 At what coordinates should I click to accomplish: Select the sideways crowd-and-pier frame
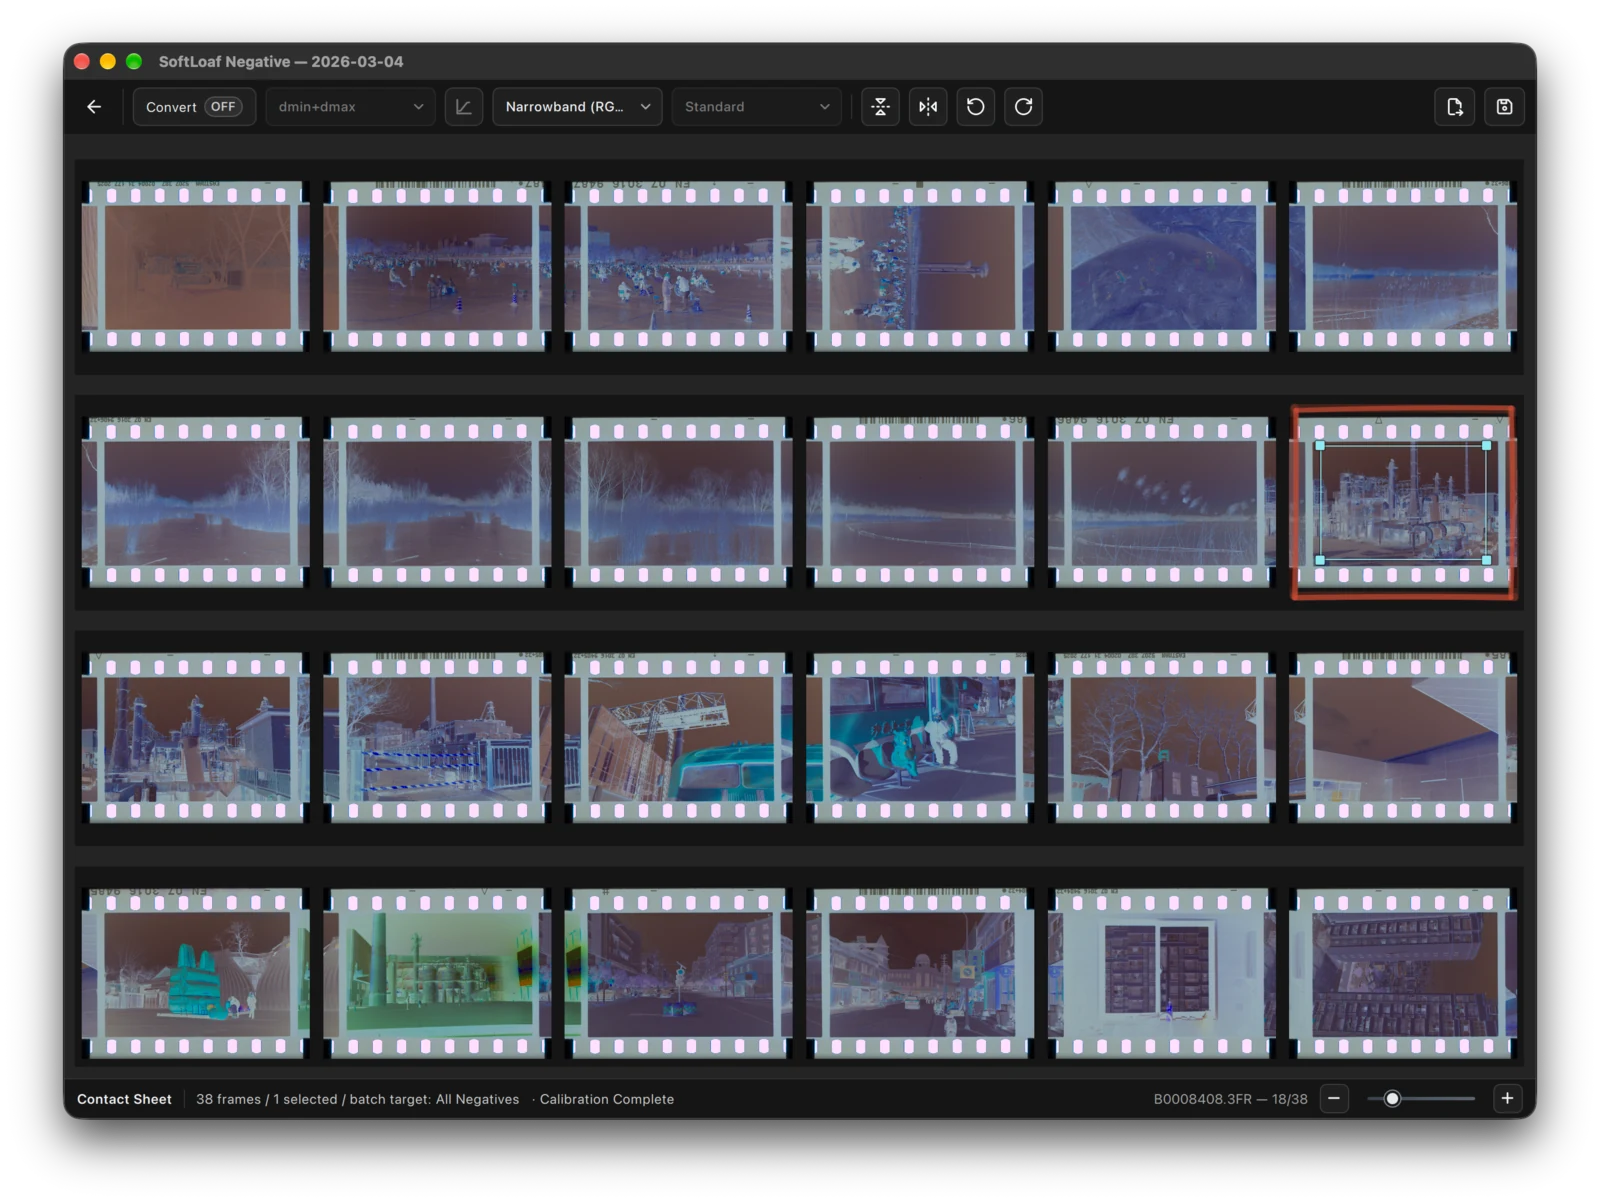coord(920,266)
